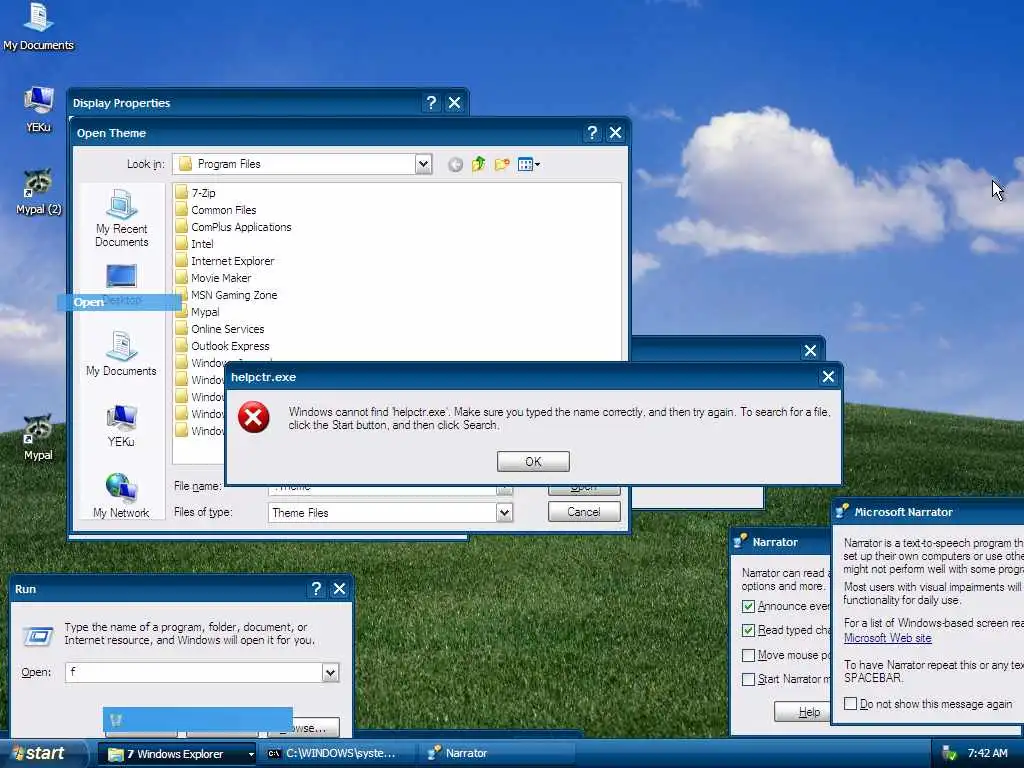Select YEKu computer in the places bar
This screenshot has width=1024, height=768.
[x=121, y=426]
